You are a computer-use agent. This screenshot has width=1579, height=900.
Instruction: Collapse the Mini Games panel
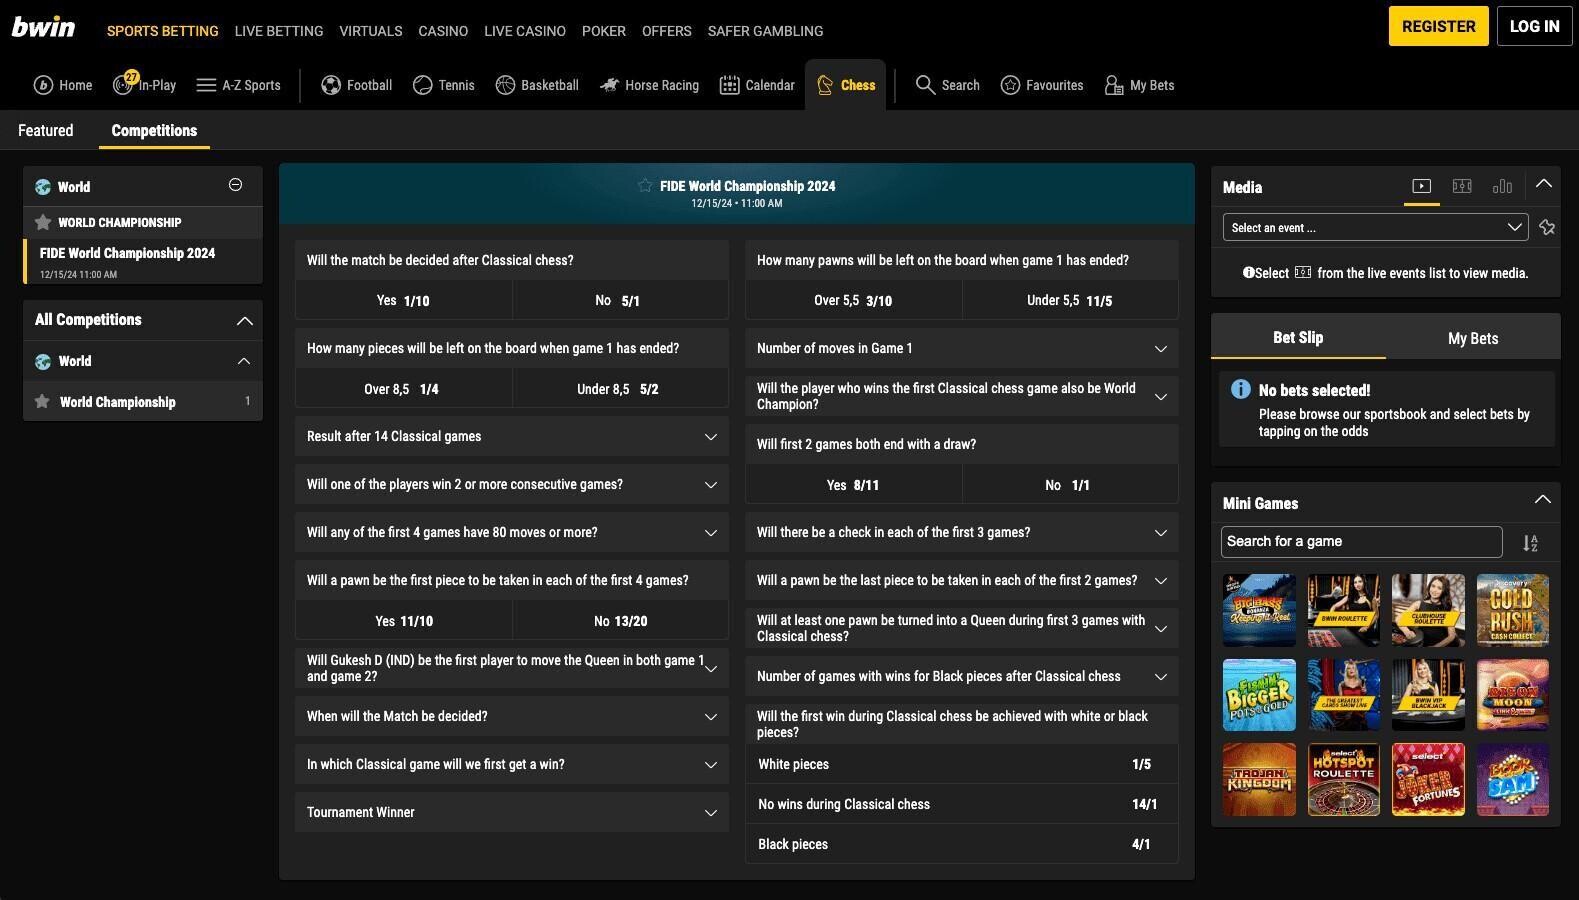coord(1543,499)
